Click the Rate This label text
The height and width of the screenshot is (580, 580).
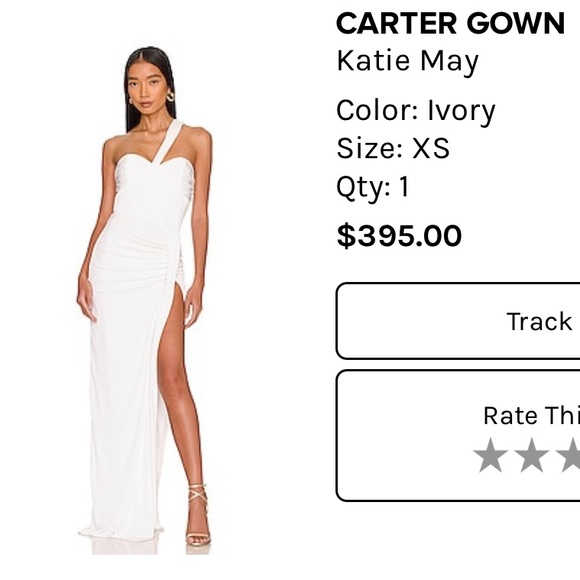click(x=532, y=415)
